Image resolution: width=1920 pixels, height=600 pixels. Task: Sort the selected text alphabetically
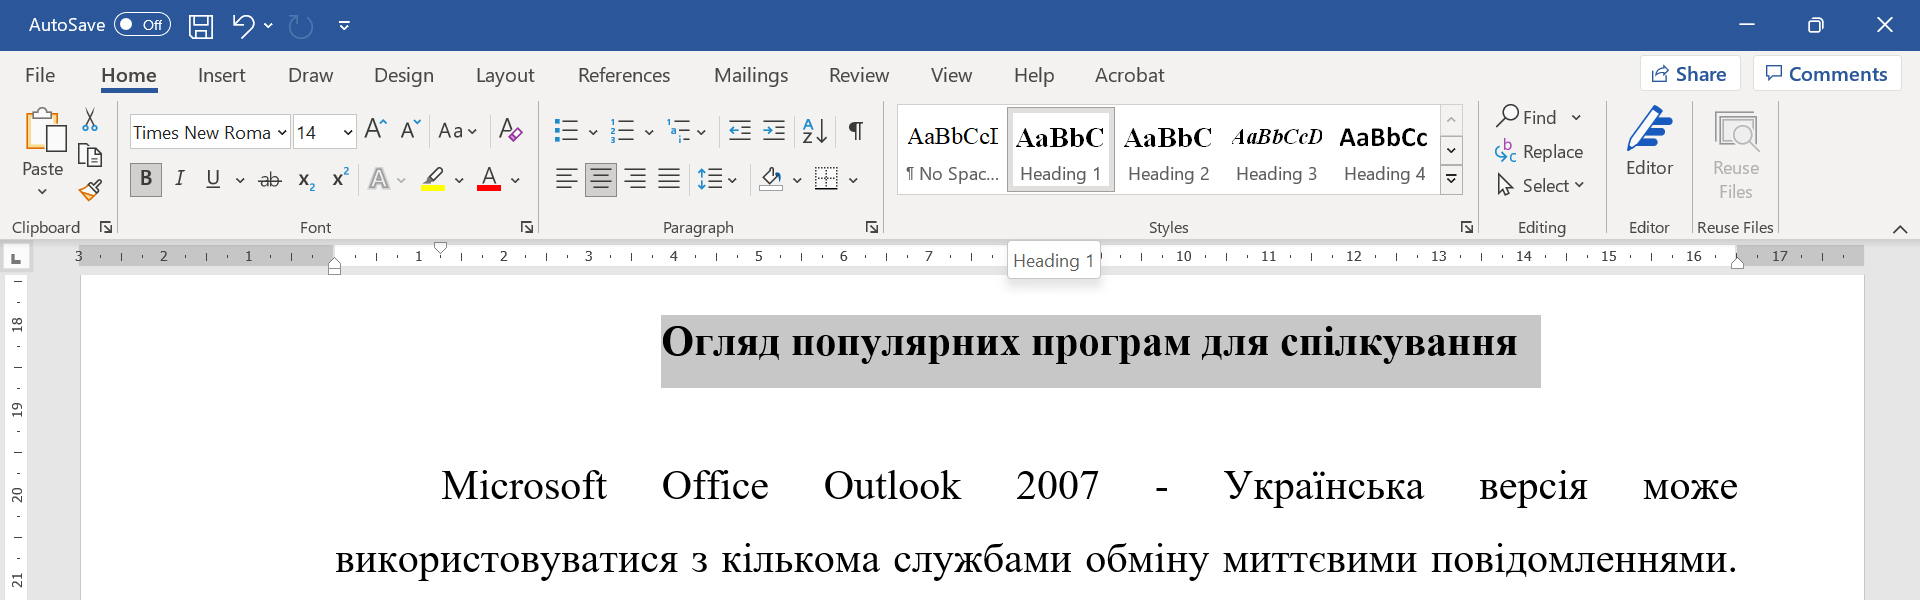815,130
